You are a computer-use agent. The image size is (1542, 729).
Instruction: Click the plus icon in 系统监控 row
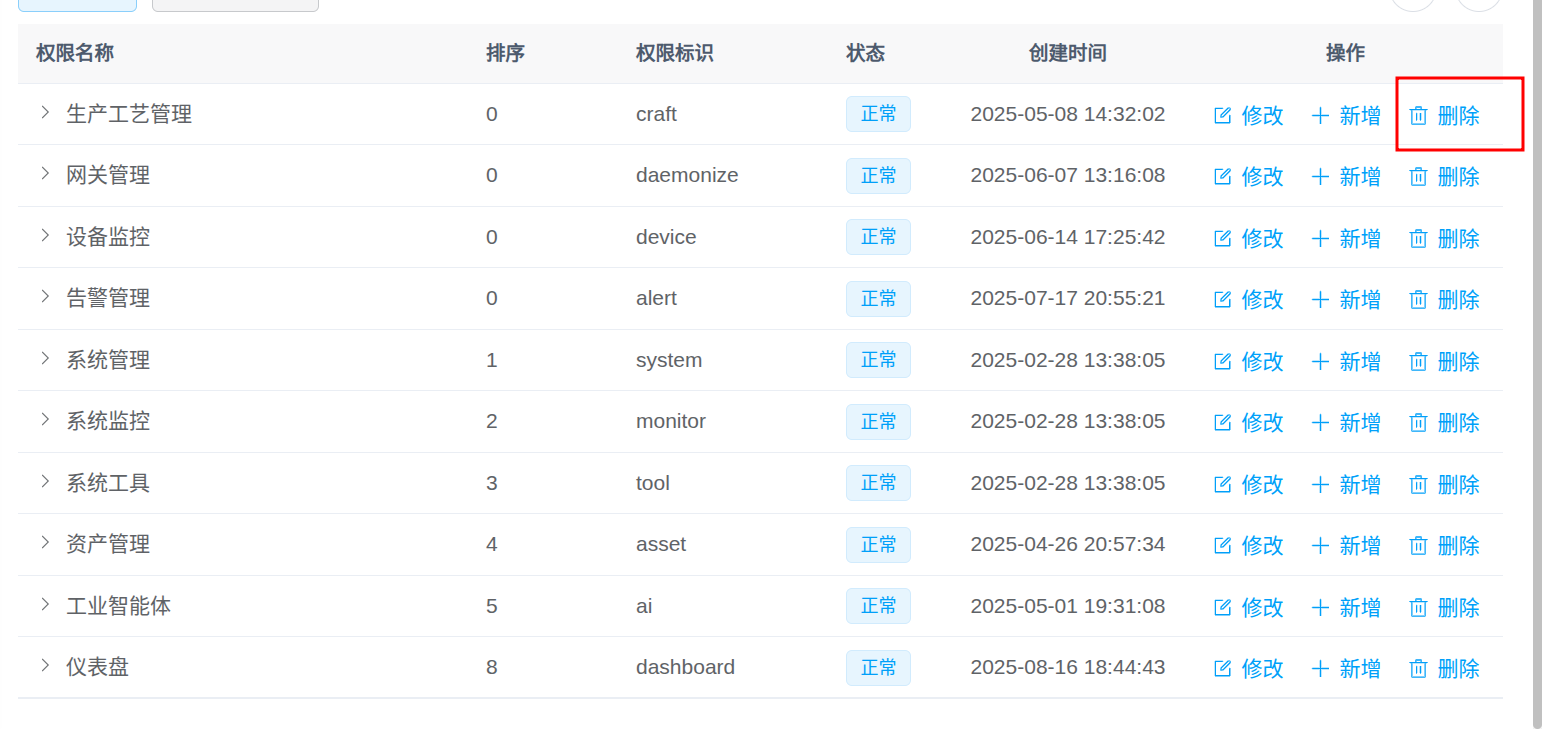tap(1320, 423)
